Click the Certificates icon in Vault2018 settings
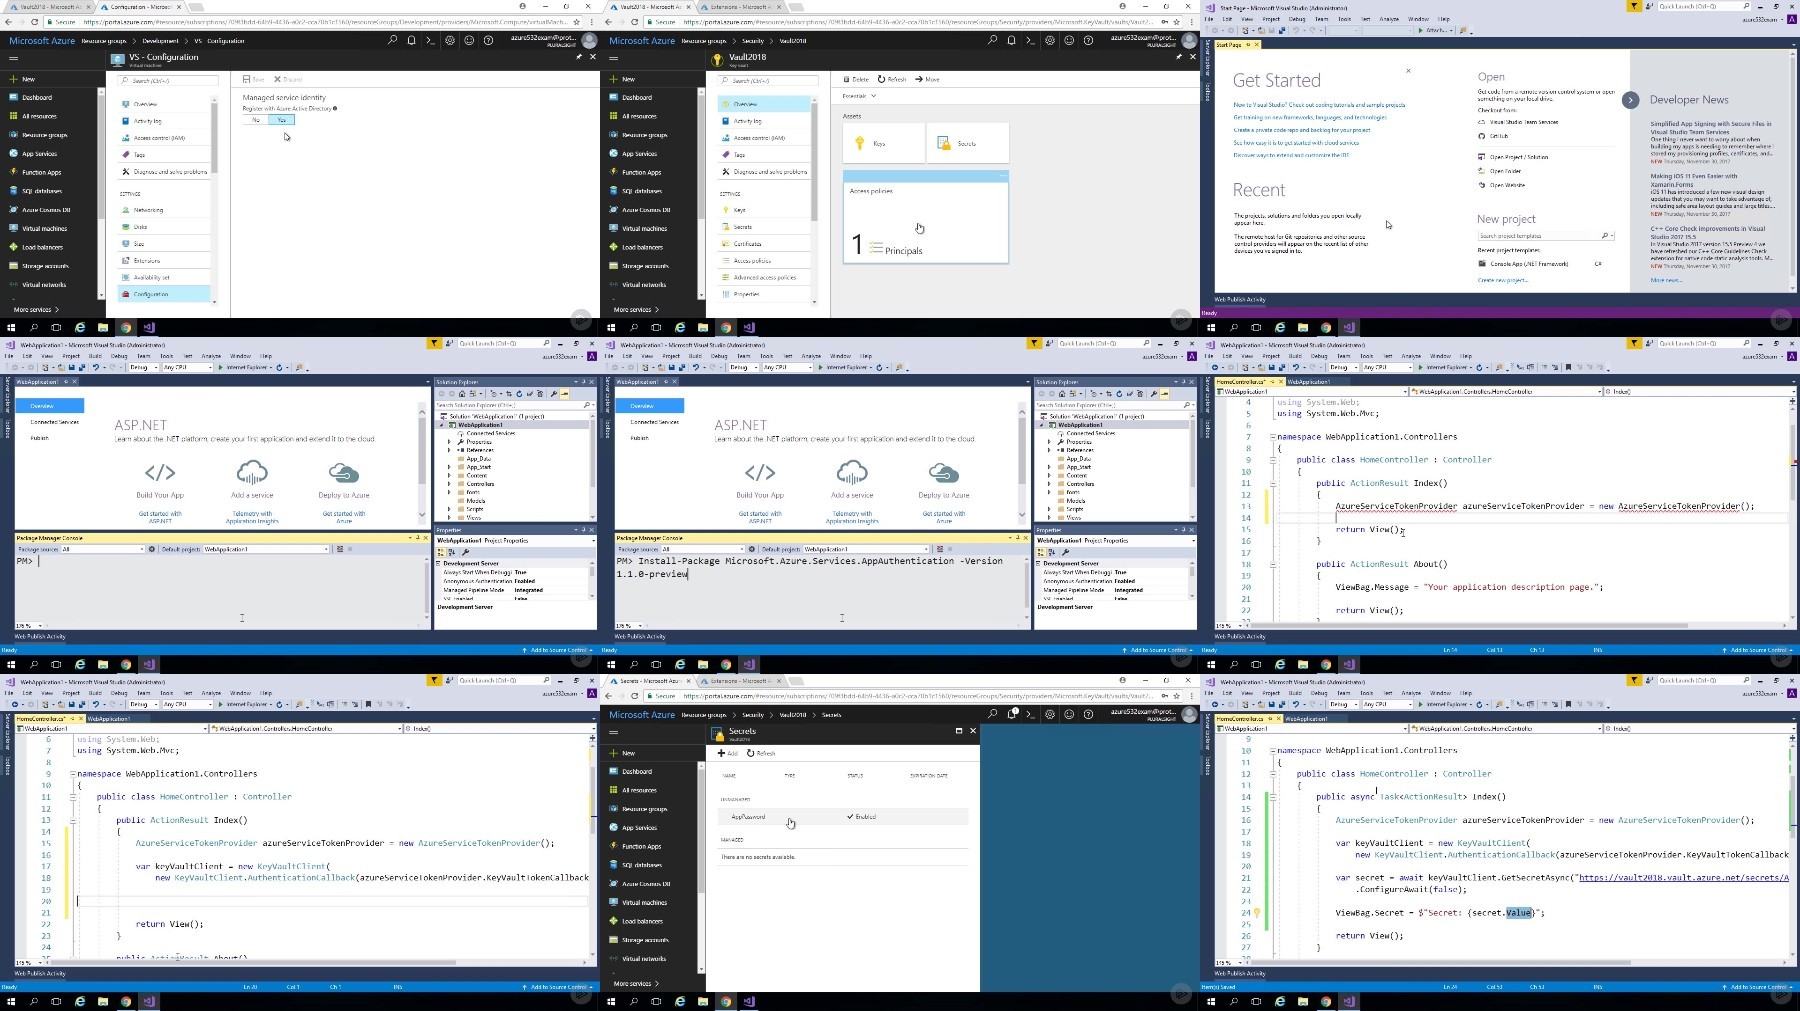Screen dimensions: 1800x1011 click(x=726, y=243)
